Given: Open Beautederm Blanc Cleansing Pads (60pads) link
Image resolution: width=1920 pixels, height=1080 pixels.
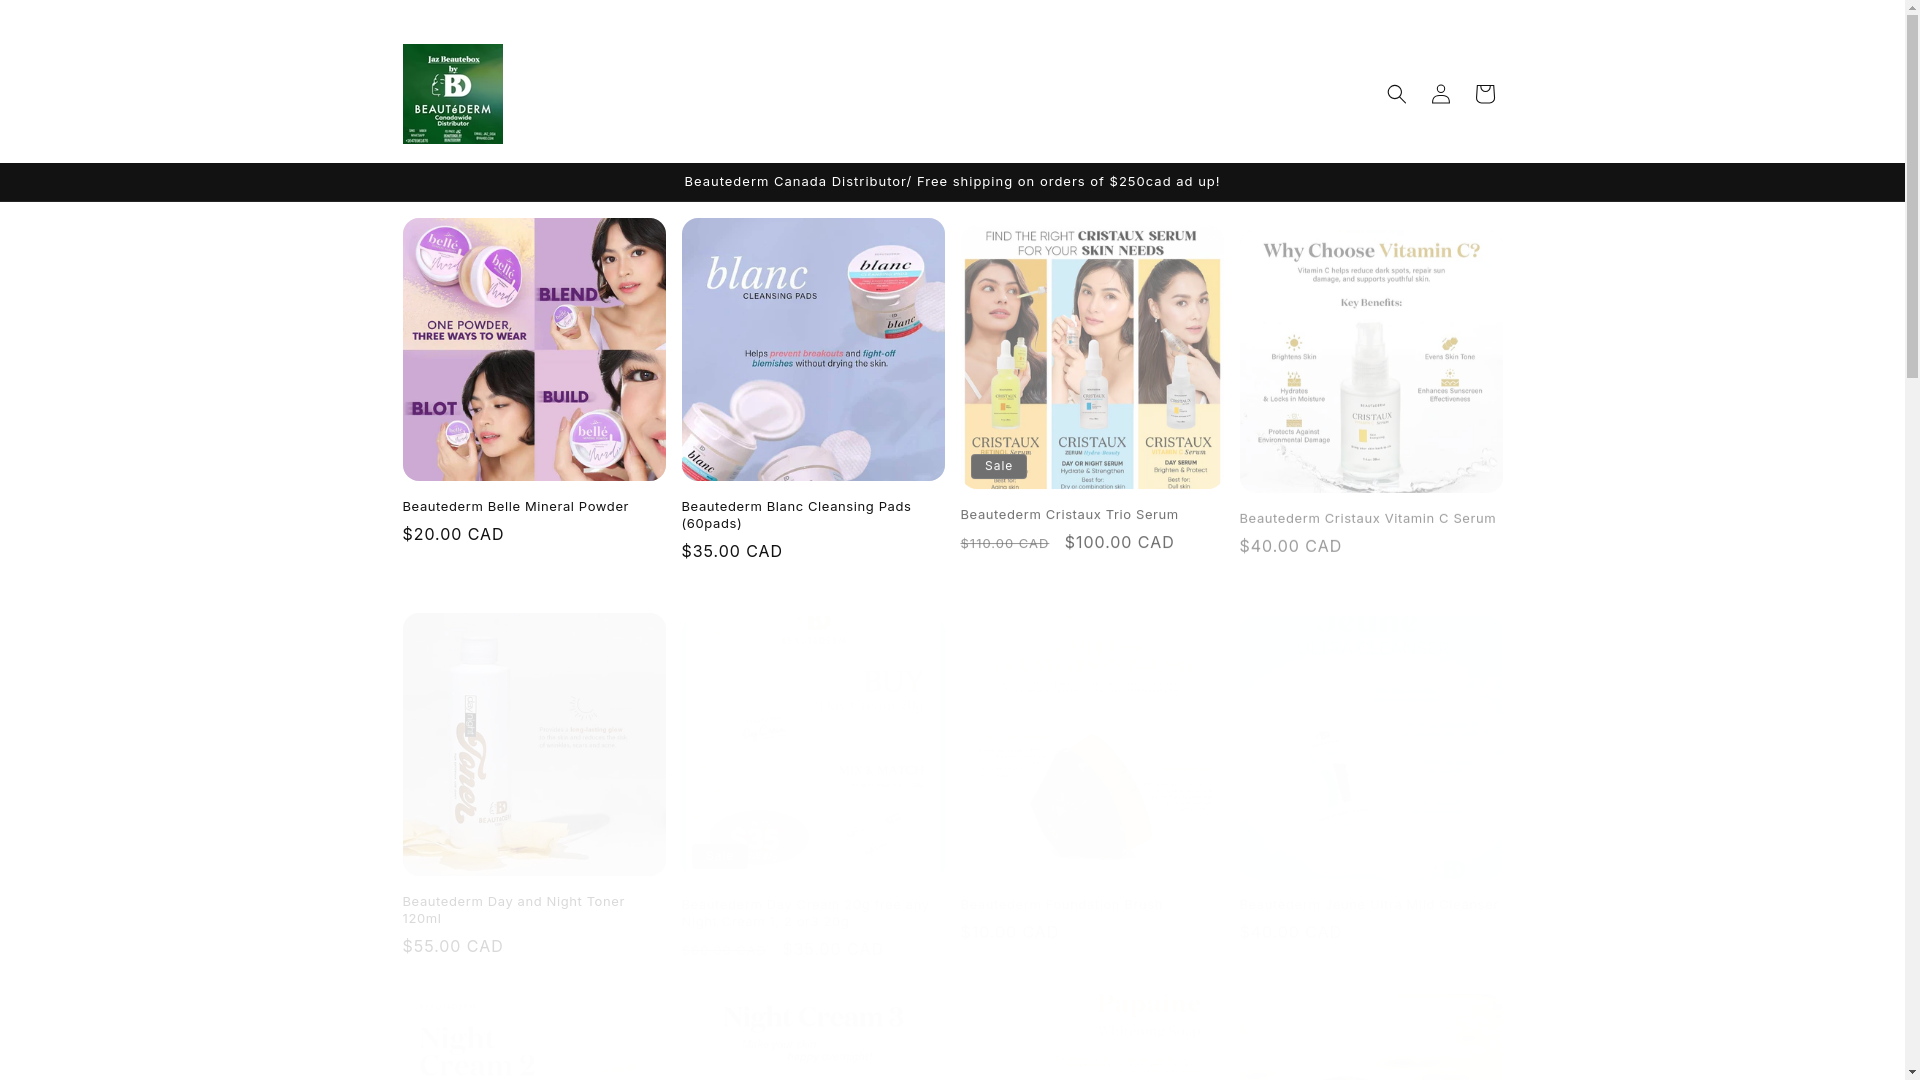Looking at the screenshot, I should tap(796, 515).
